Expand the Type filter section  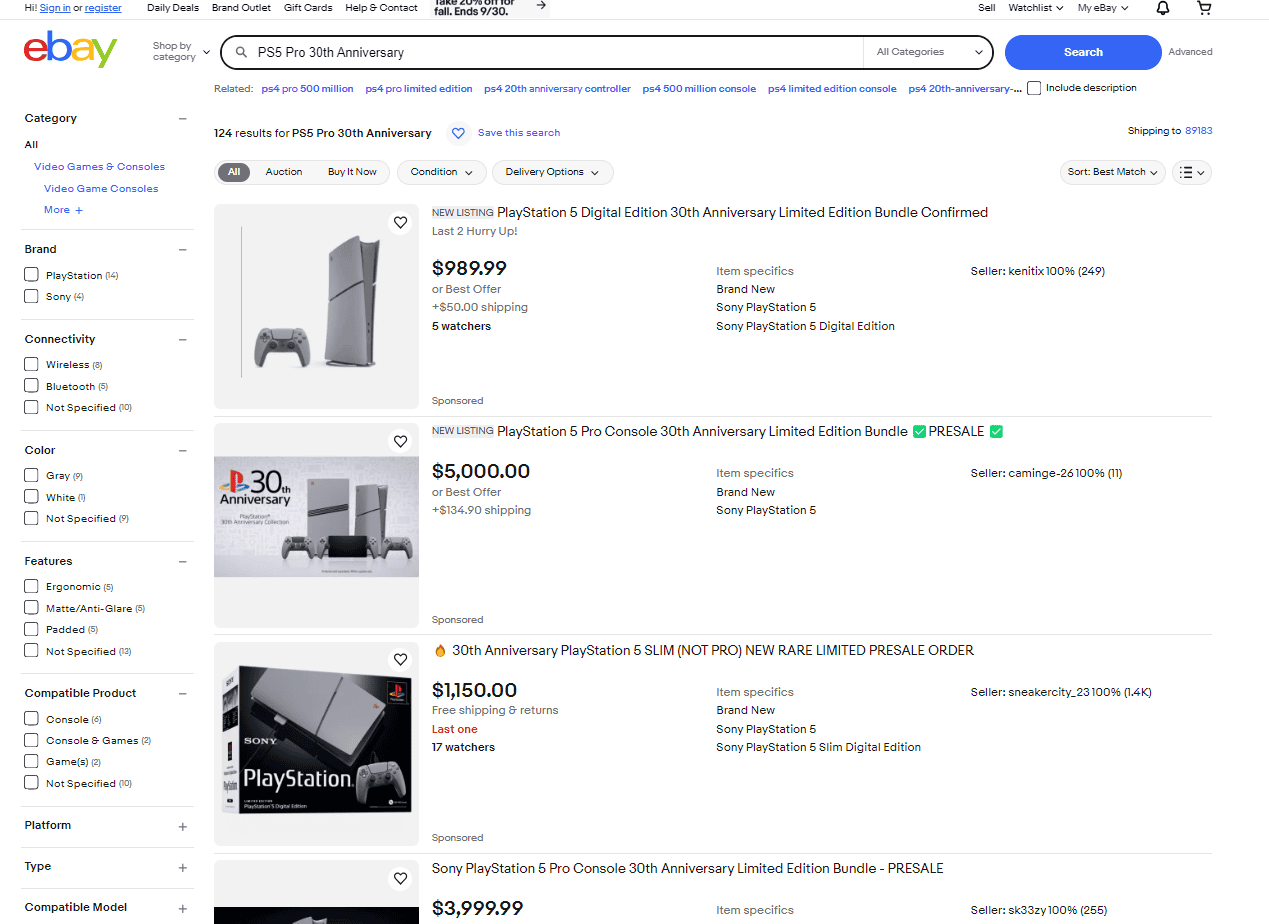182,868
